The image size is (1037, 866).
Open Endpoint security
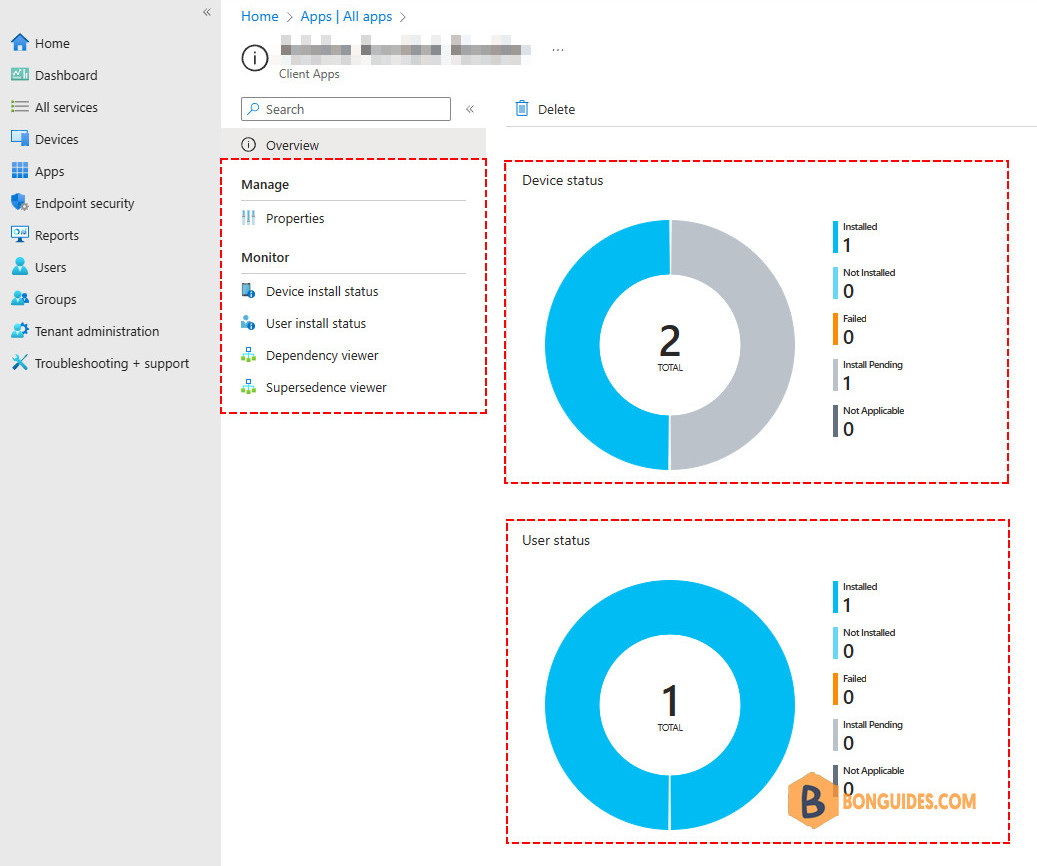tap(85, 203)
